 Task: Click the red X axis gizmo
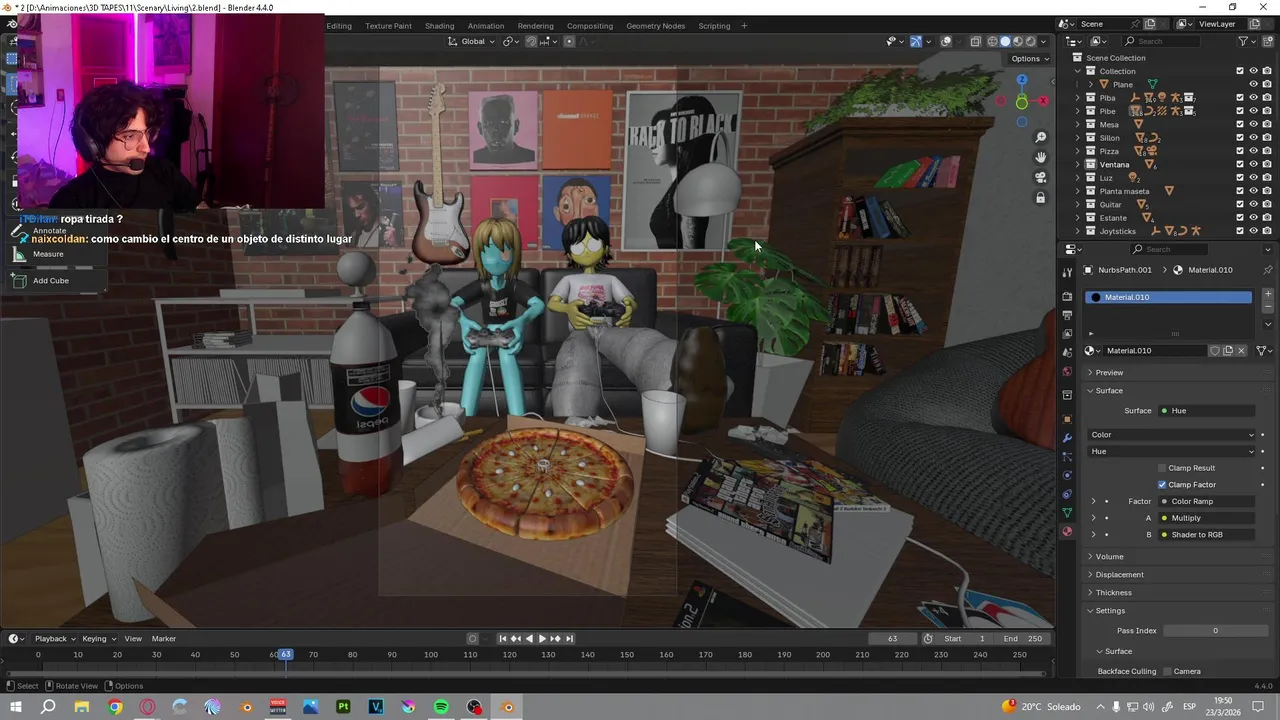[1043, 101]
